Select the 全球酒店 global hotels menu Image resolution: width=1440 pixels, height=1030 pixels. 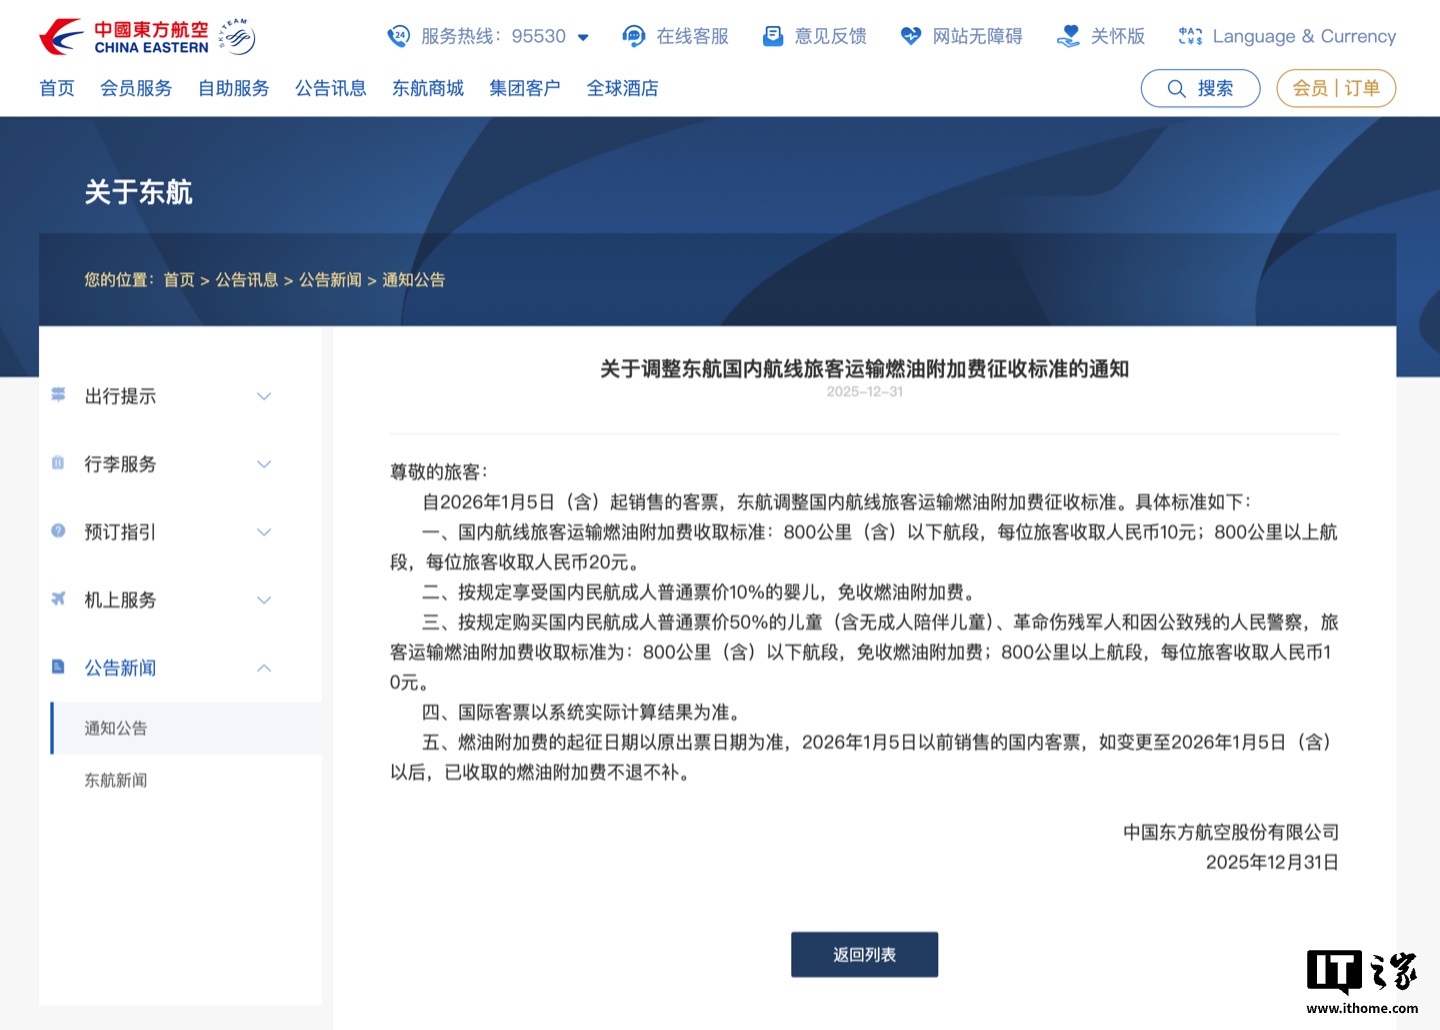click(x=623, y=88)
